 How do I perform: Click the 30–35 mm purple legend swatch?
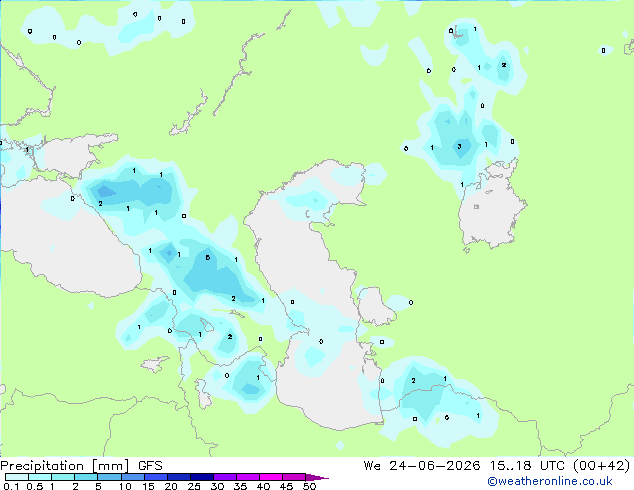(224, 477)
